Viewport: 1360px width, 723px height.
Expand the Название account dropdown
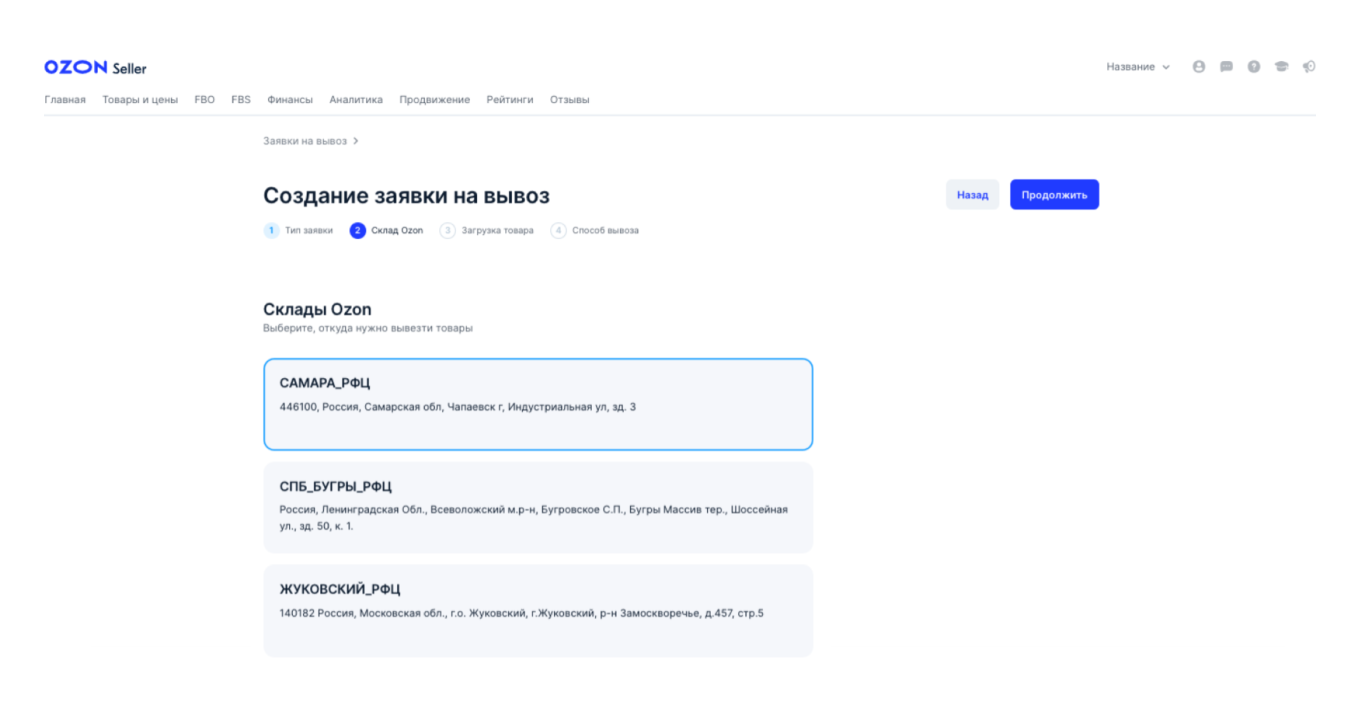click(1138, 67)
